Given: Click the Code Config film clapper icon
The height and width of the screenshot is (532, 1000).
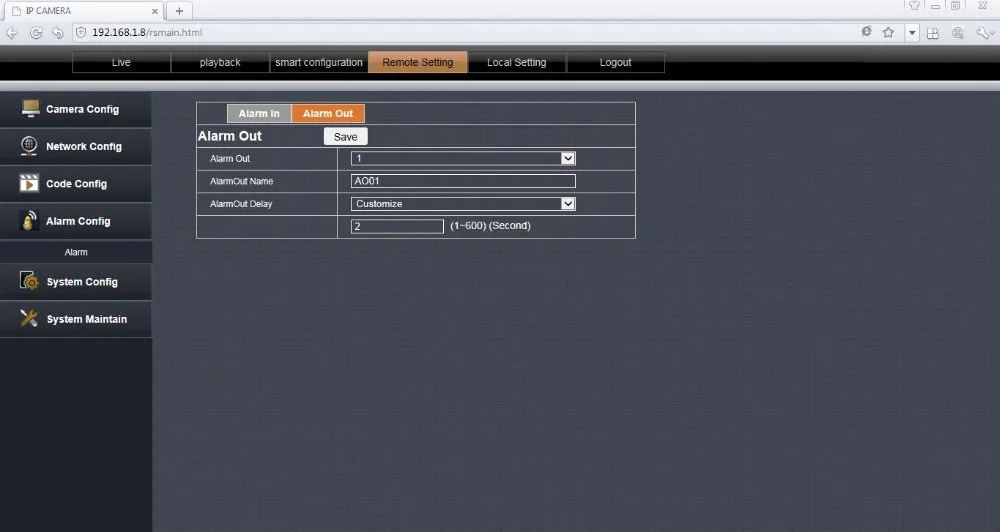Looking at the screenshot, I should (29, 183).
